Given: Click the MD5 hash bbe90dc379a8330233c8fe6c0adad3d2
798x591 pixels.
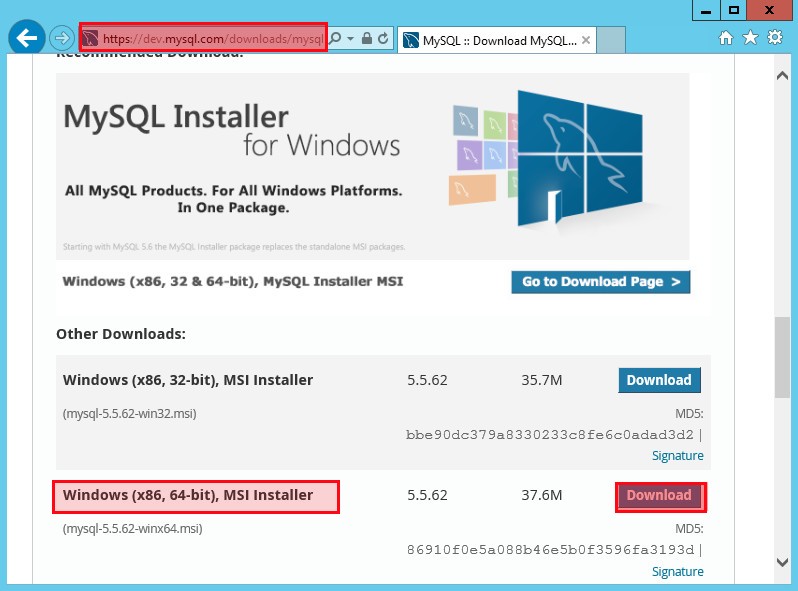Looking at the screenshot, I should click(x=550, y=435).
